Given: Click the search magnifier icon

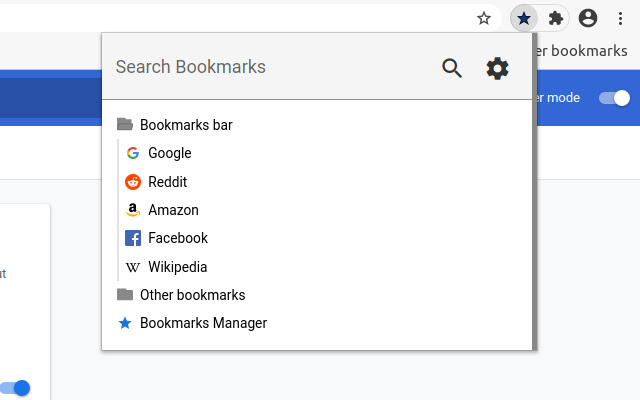Looking at the screenshot, I should coord(452,68).
